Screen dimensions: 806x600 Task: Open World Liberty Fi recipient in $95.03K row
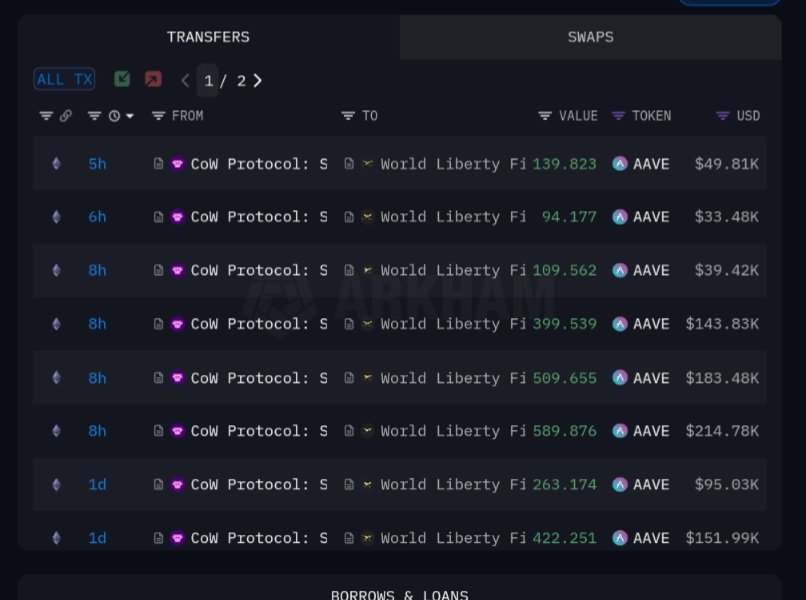pyautogui.click(x=453, y=484)
